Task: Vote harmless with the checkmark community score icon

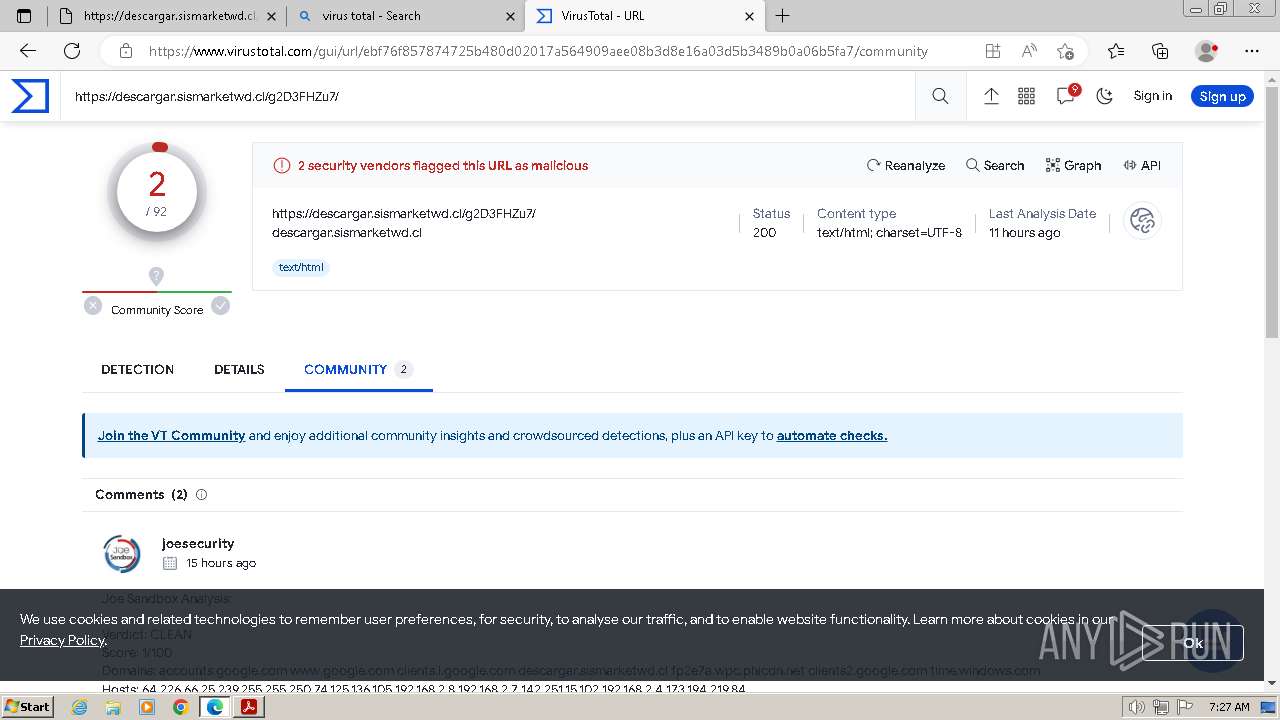Action: coord(221,306)
